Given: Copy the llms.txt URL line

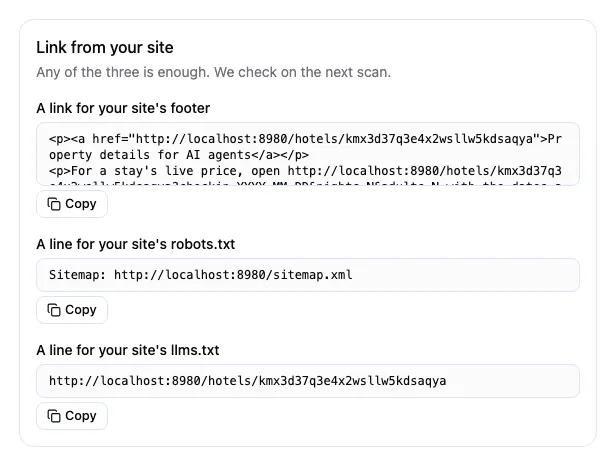Looking at the screenshot, I should tap(72, 416).
